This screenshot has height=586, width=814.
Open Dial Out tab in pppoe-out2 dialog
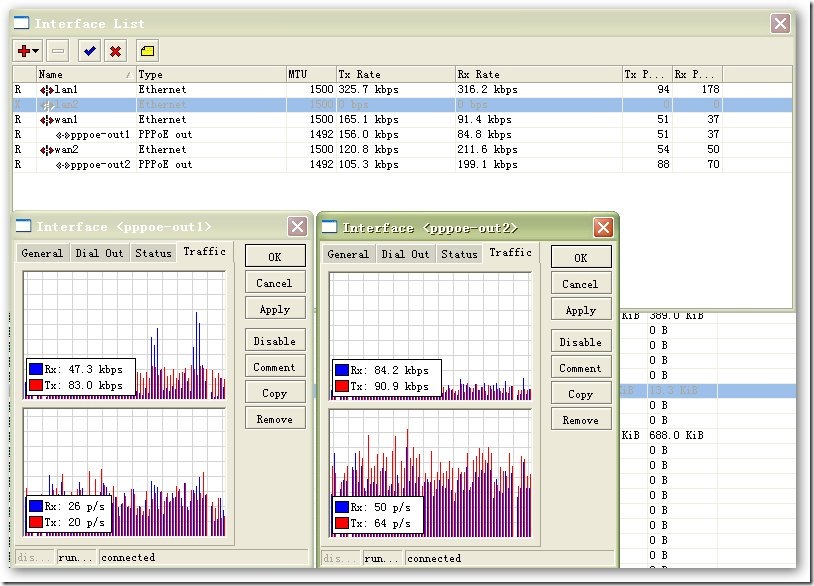pyautogui.click(x=405, y=254)
